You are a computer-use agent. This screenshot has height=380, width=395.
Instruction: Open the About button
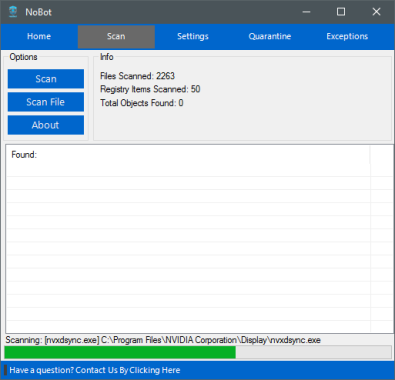[46, 125]
